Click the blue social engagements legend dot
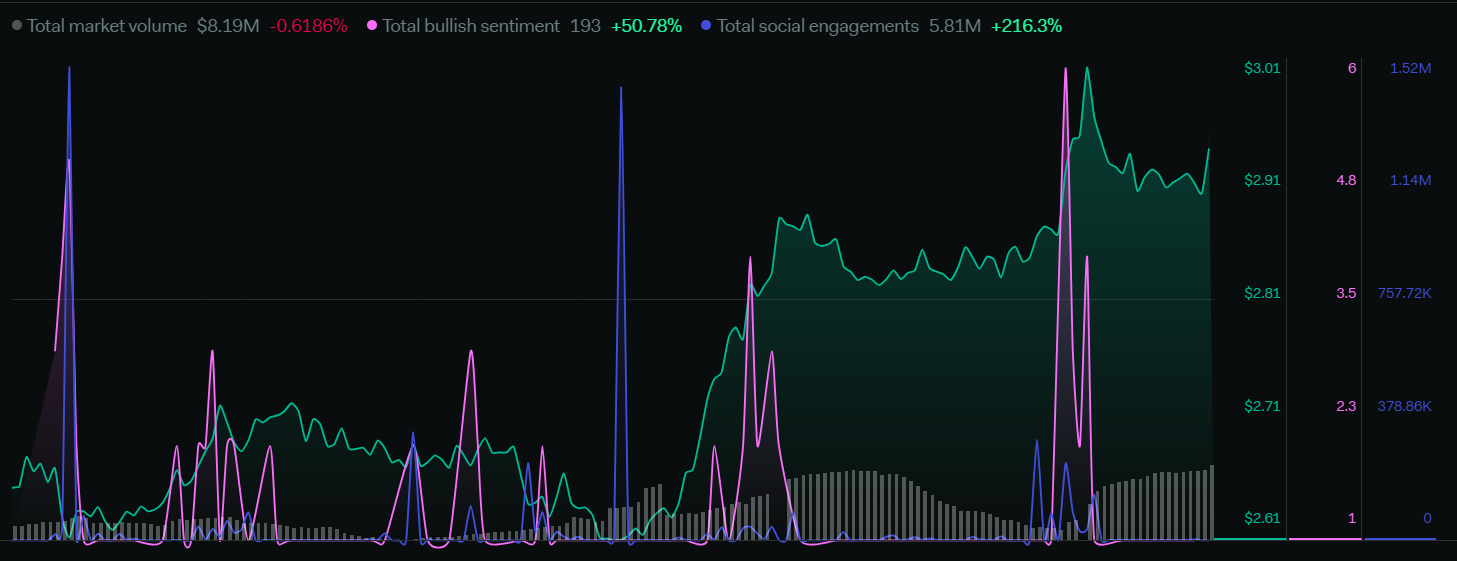 pos(708,26)
